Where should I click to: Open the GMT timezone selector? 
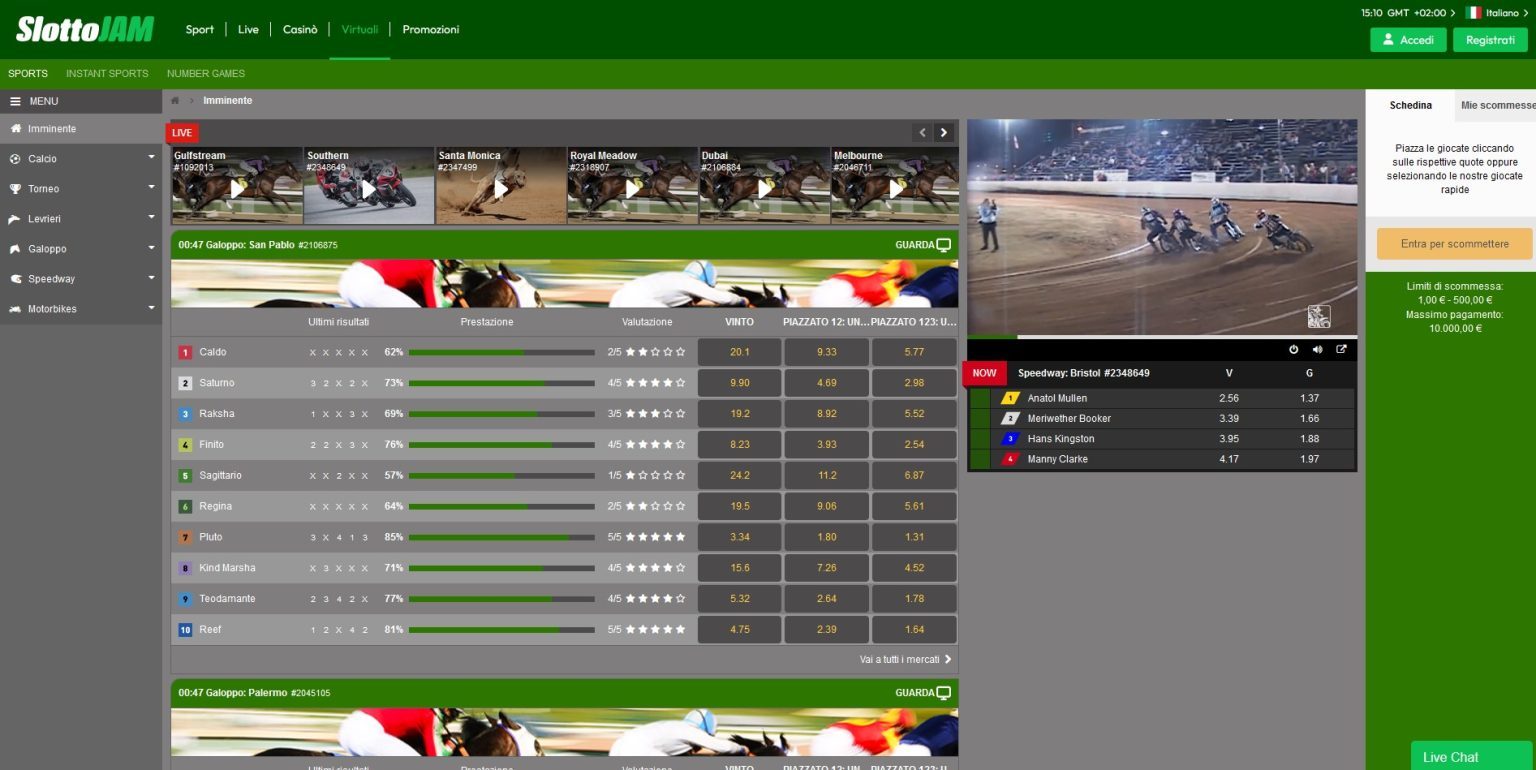click(x=1408, y=13)
